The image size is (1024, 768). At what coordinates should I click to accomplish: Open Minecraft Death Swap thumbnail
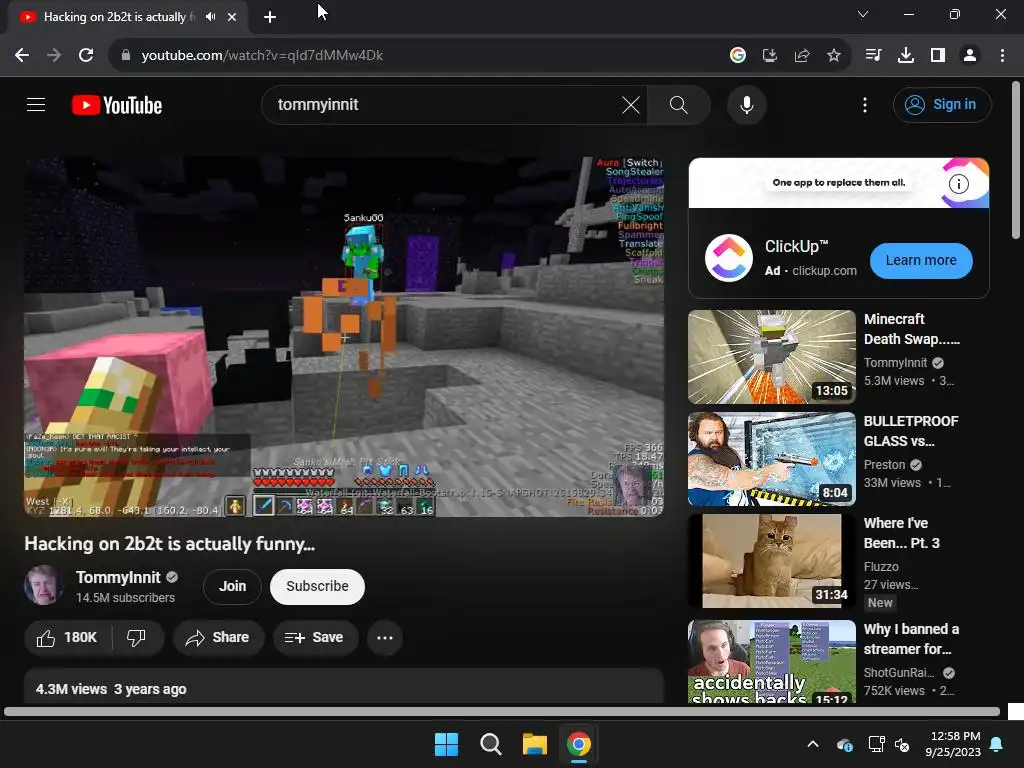coord(771,357)
